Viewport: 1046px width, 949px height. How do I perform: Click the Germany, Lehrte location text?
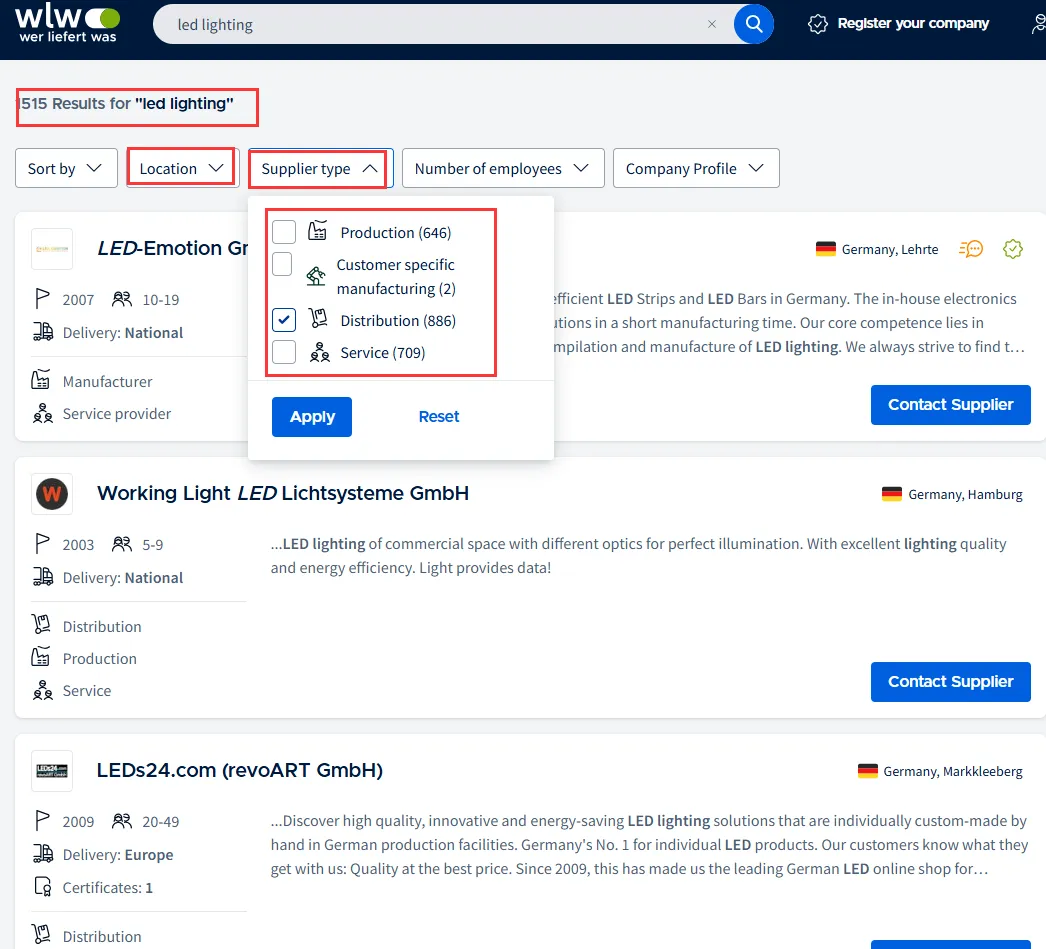tap(890, 249)
